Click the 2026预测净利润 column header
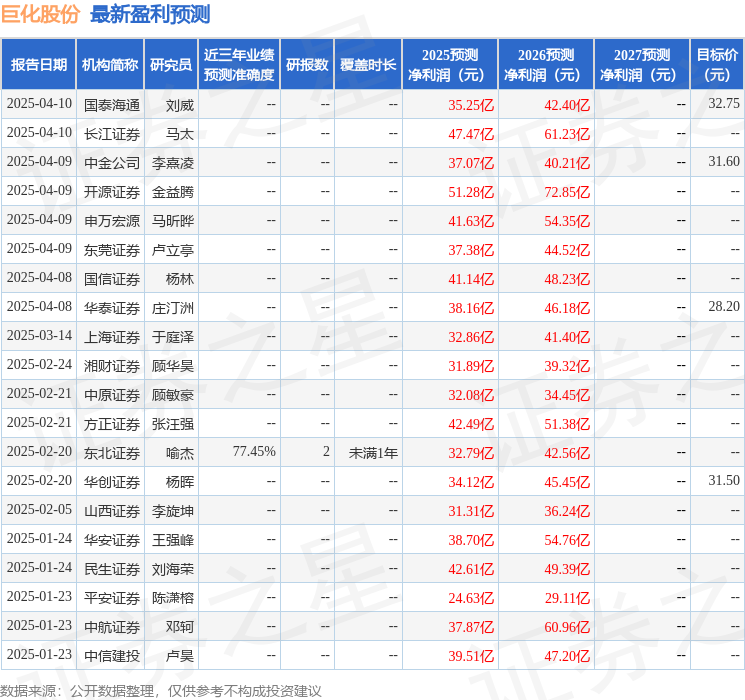 pos(546,64)
